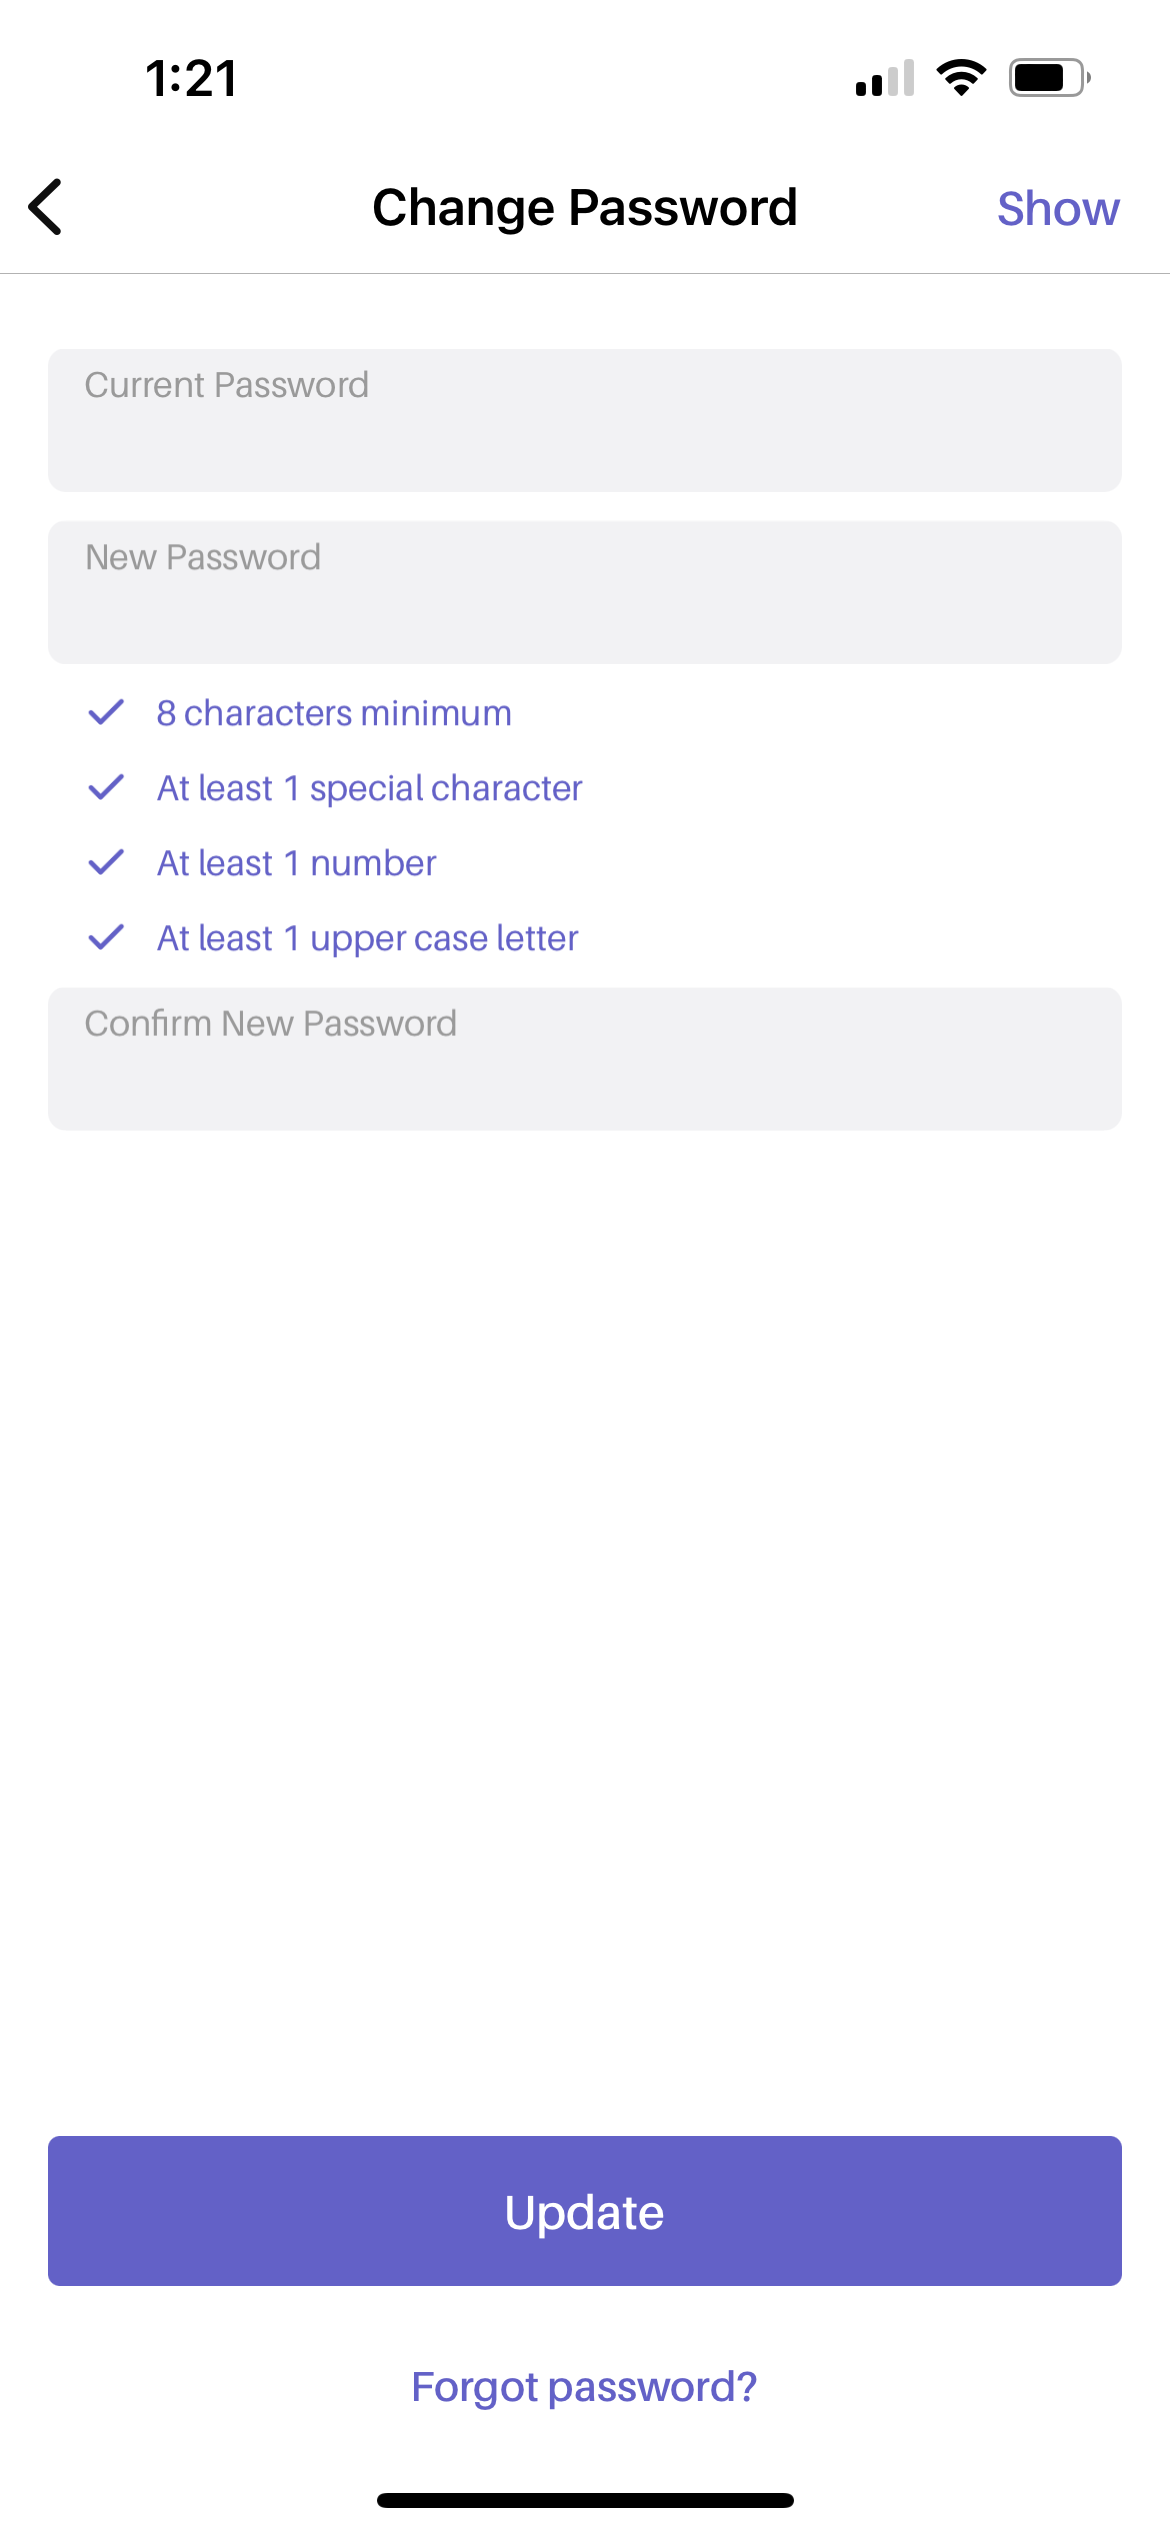Select the New Password input field

584,592
